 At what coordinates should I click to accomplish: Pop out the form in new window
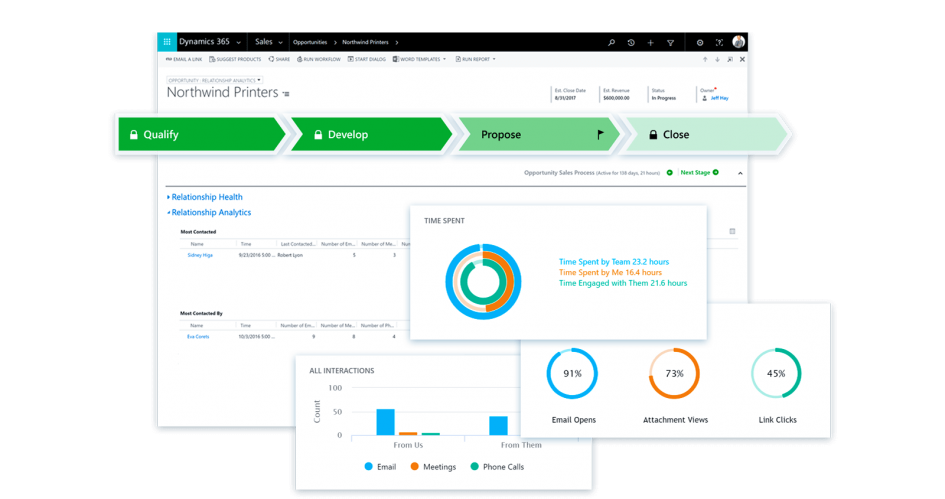pos(730,60)
